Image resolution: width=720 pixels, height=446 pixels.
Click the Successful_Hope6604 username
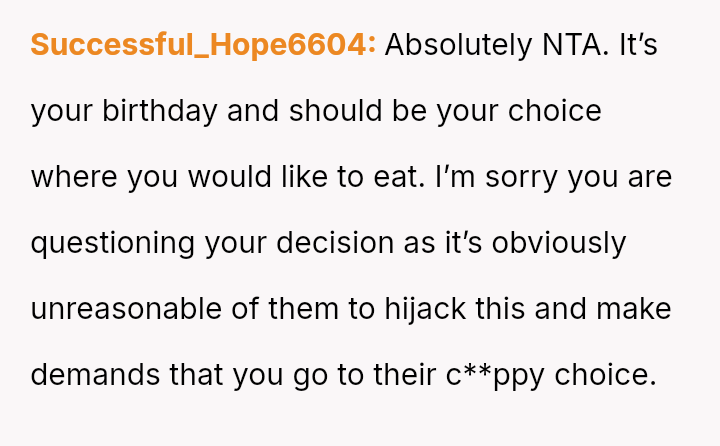(x=203, y=45)
